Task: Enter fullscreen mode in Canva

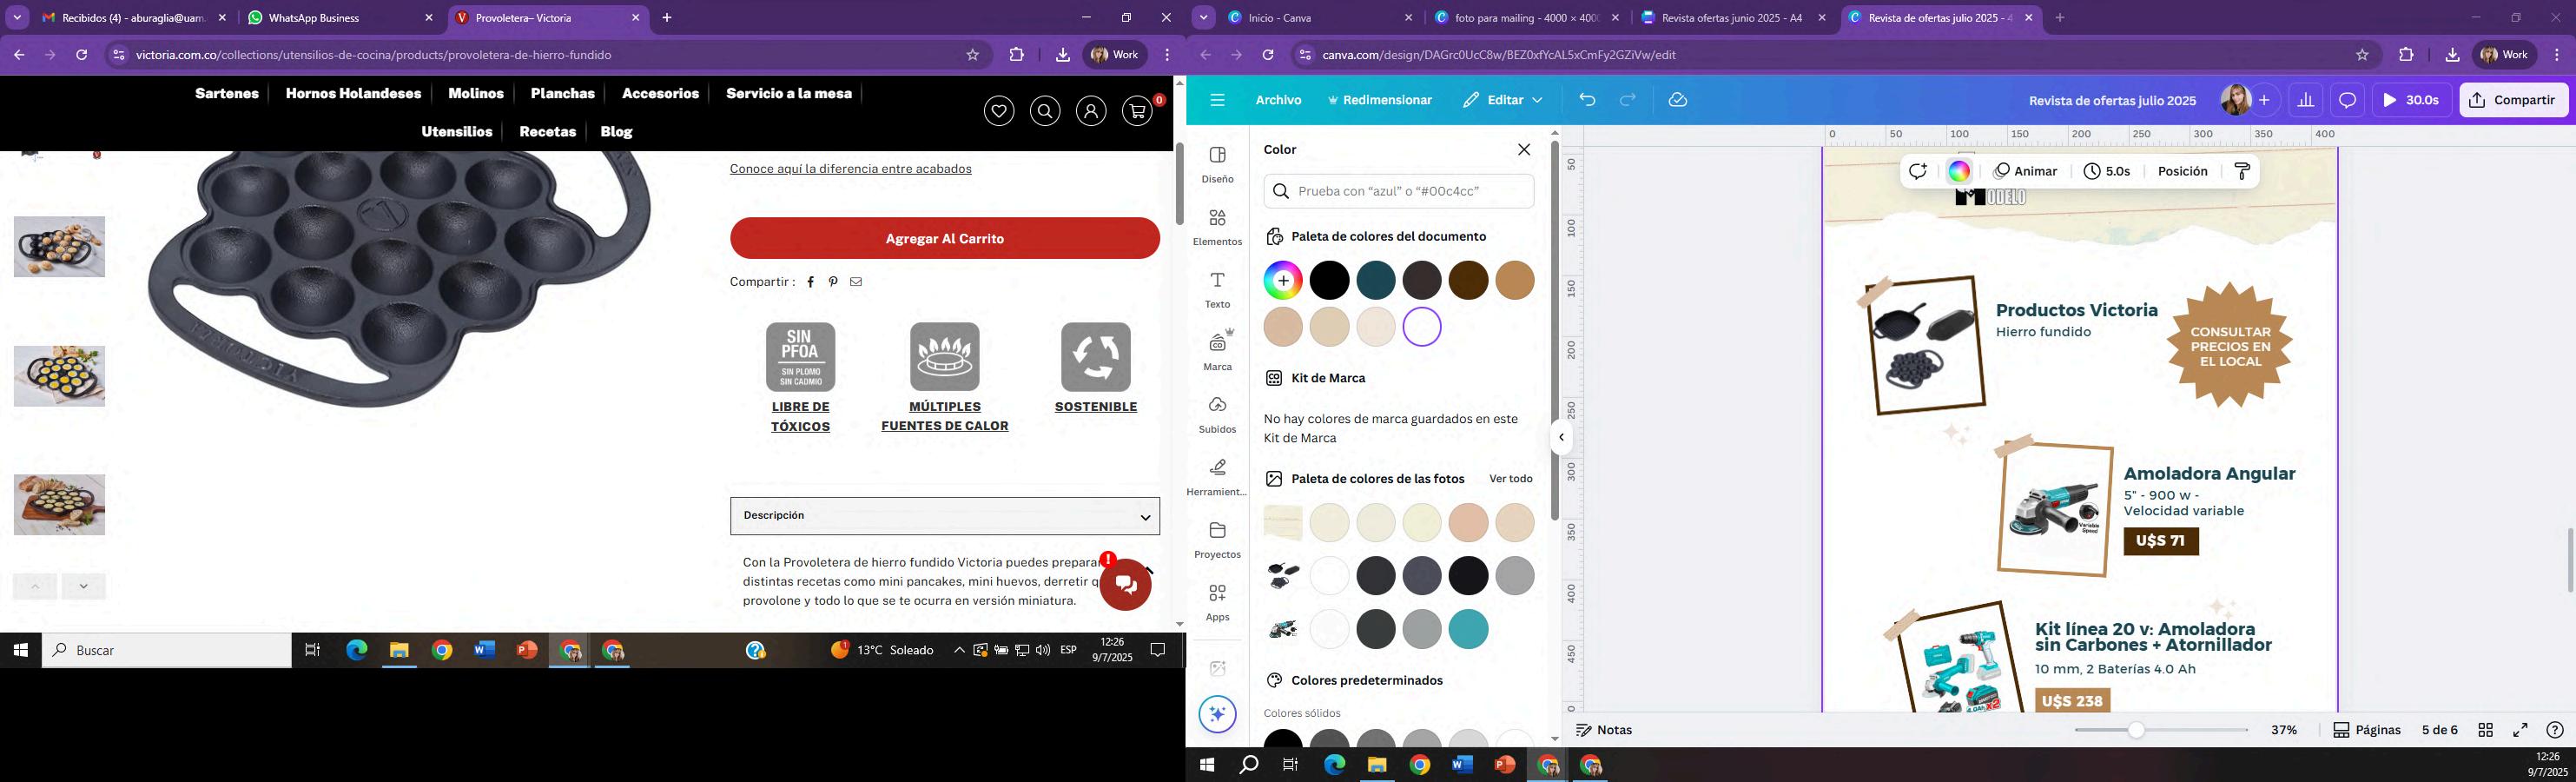Action: tap(2521, 730)
